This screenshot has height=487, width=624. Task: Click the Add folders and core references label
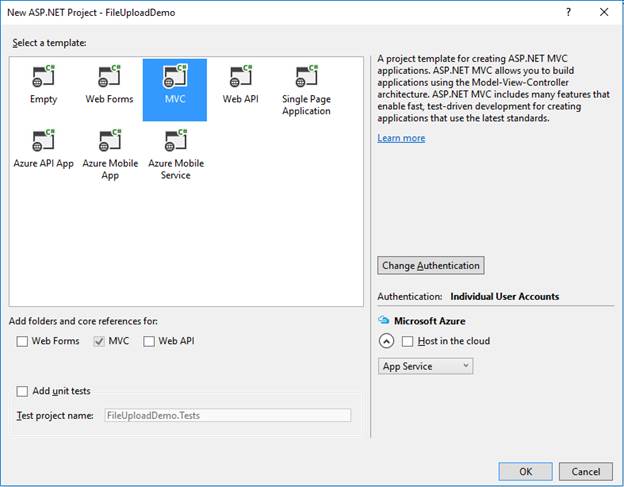pos(83,321)
